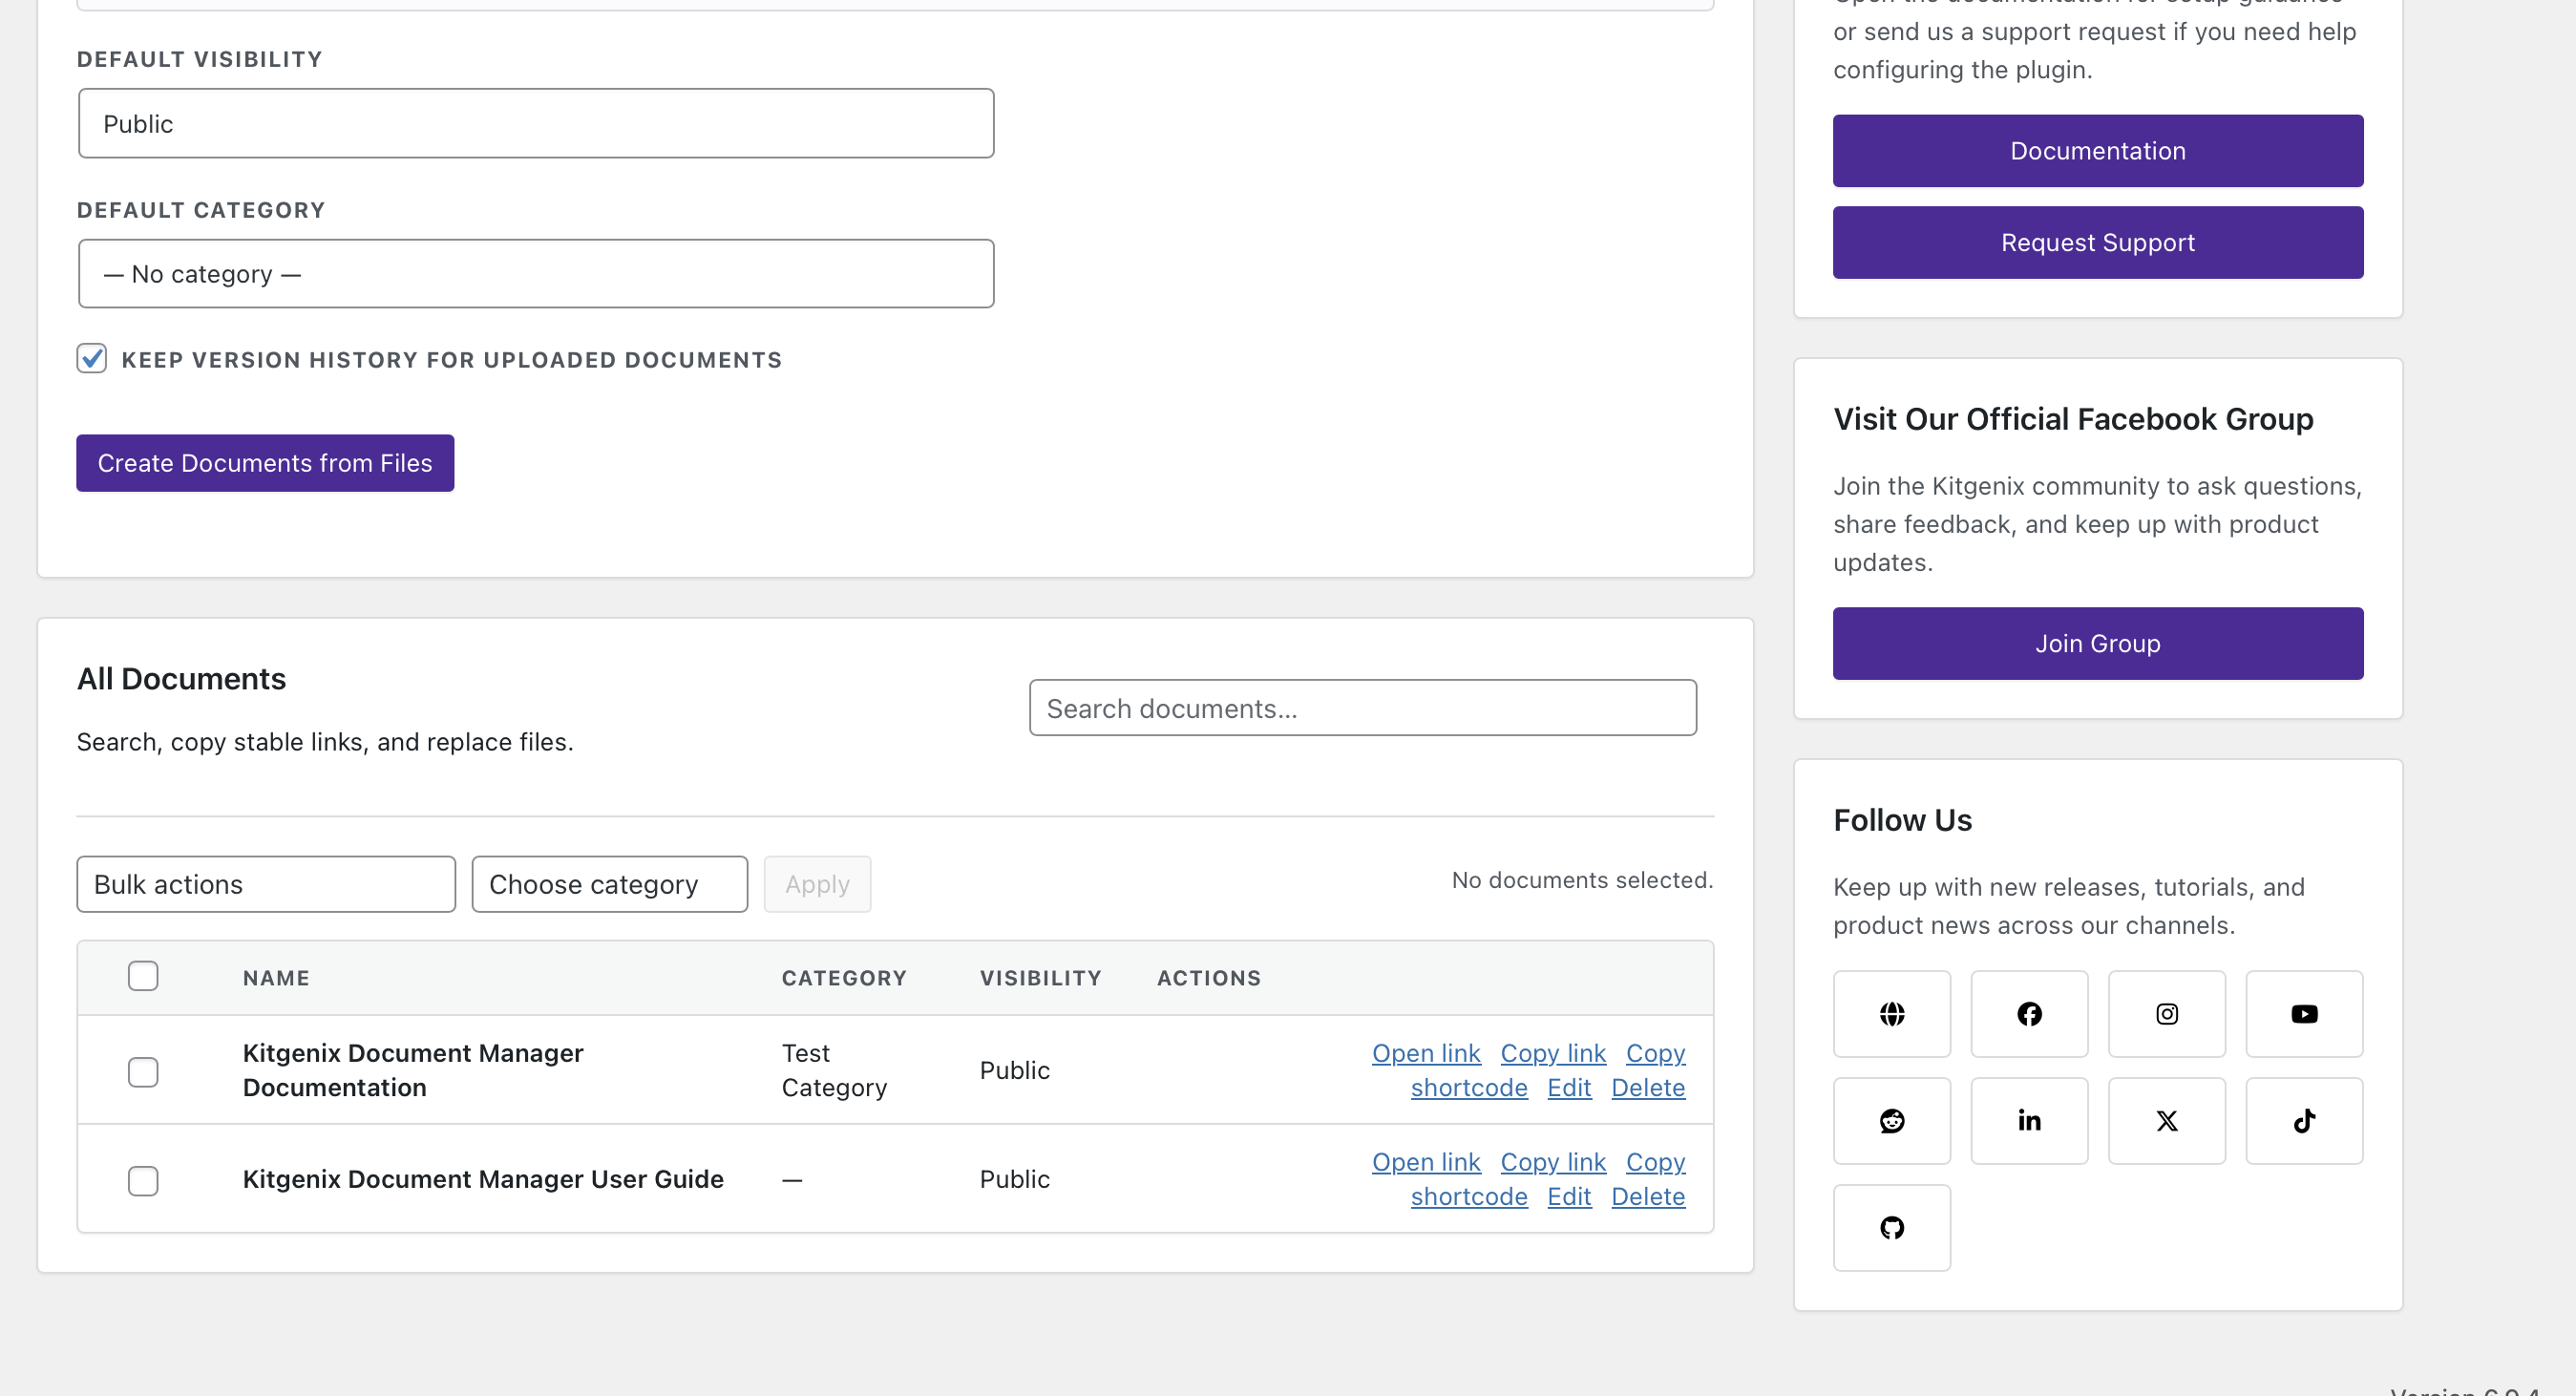
Task: Click the Apply bulk action button
Action: (x=818, y=885)
